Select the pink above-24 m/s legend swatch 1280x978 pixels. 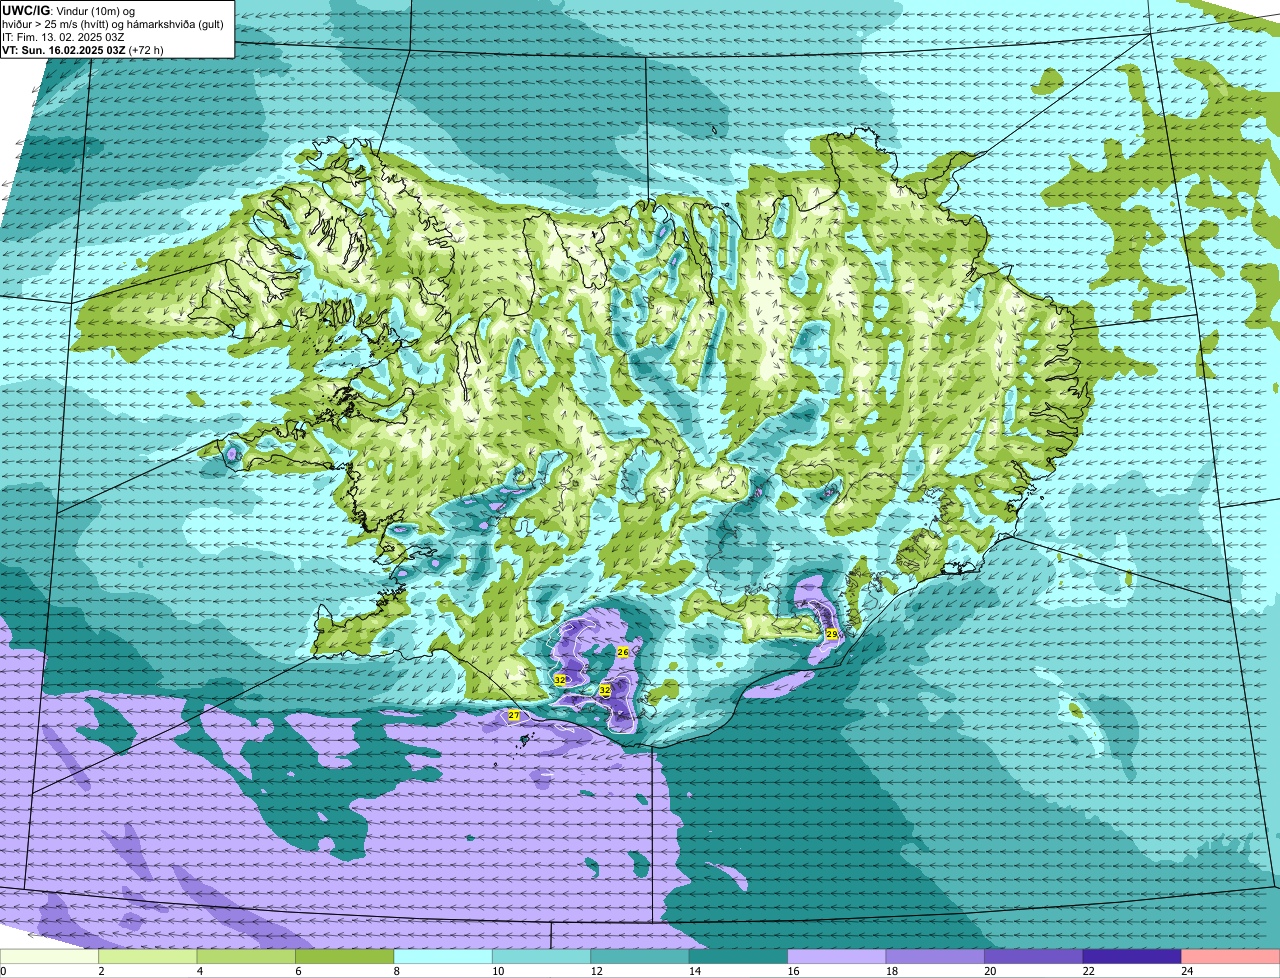point(1230,957)
